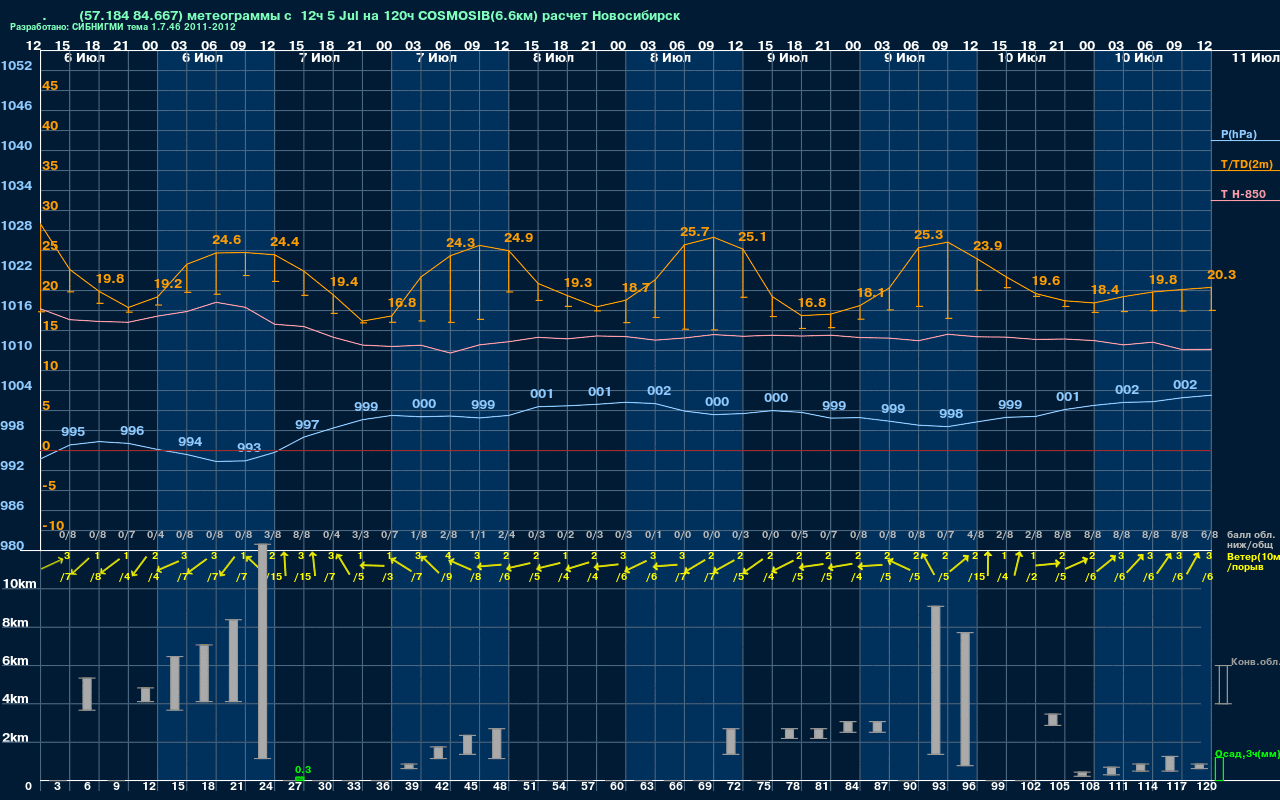Viewport: 1280px width, 800px height.
Task: Click the 19.4 temperature value
Action: pos(343,282)
